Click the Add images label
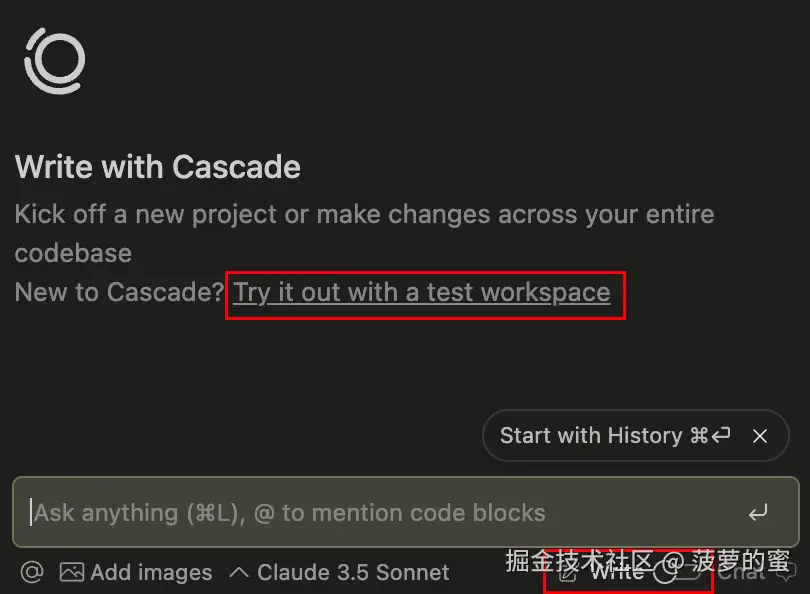 click(151, 572)
